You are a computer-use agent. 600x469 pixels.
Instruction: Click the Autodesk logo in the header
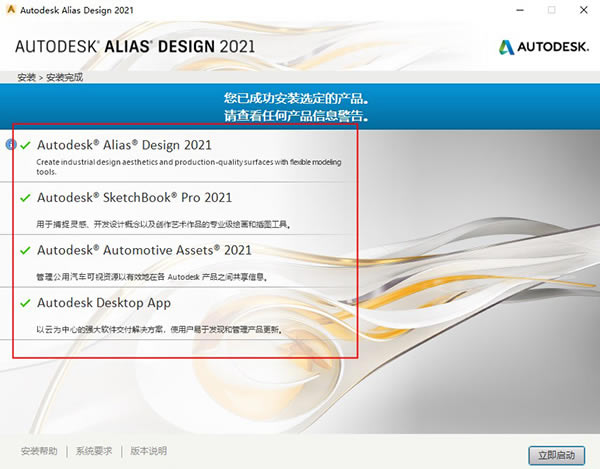543,47
